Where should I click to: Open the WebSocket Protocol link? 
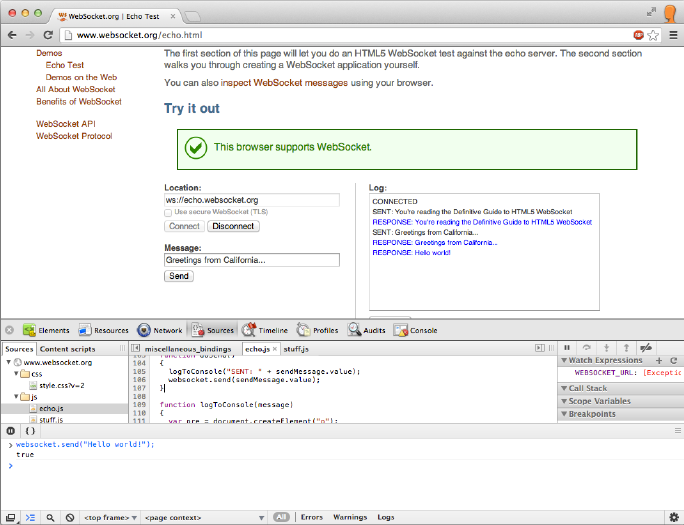point(74,136)
